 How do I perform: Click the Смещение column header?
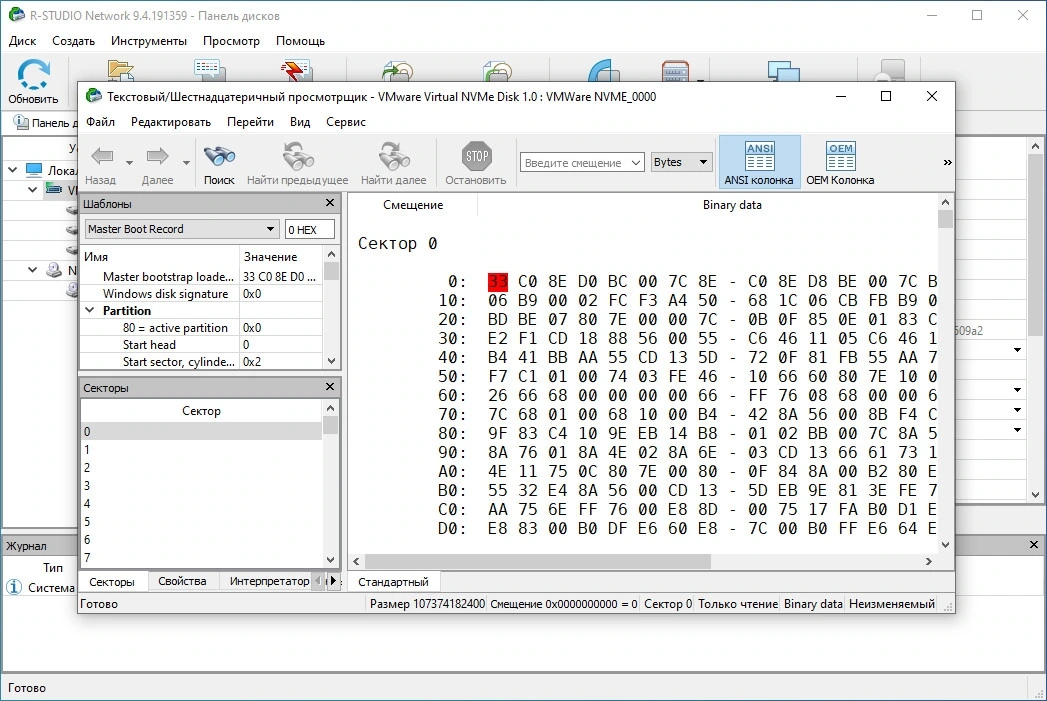[x=413, y=205]
